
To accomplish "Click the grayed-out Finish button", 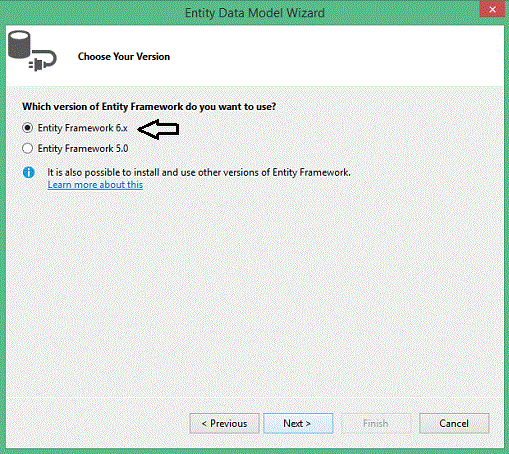I will tap(376, 423).
